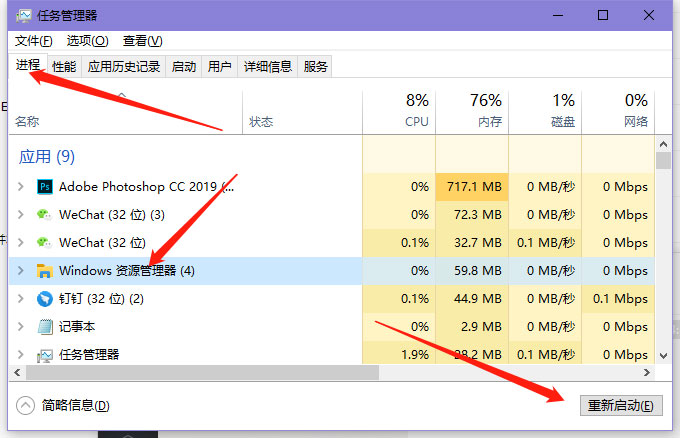This screenshot has height=438, width=680.
Task: Sort by the 网络 column header
Action: 618,112
